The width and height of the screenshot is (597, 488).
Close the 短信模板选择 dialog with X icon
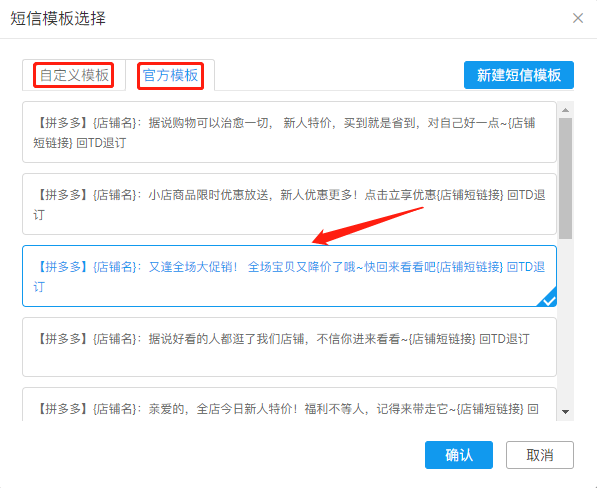point(578,18)
